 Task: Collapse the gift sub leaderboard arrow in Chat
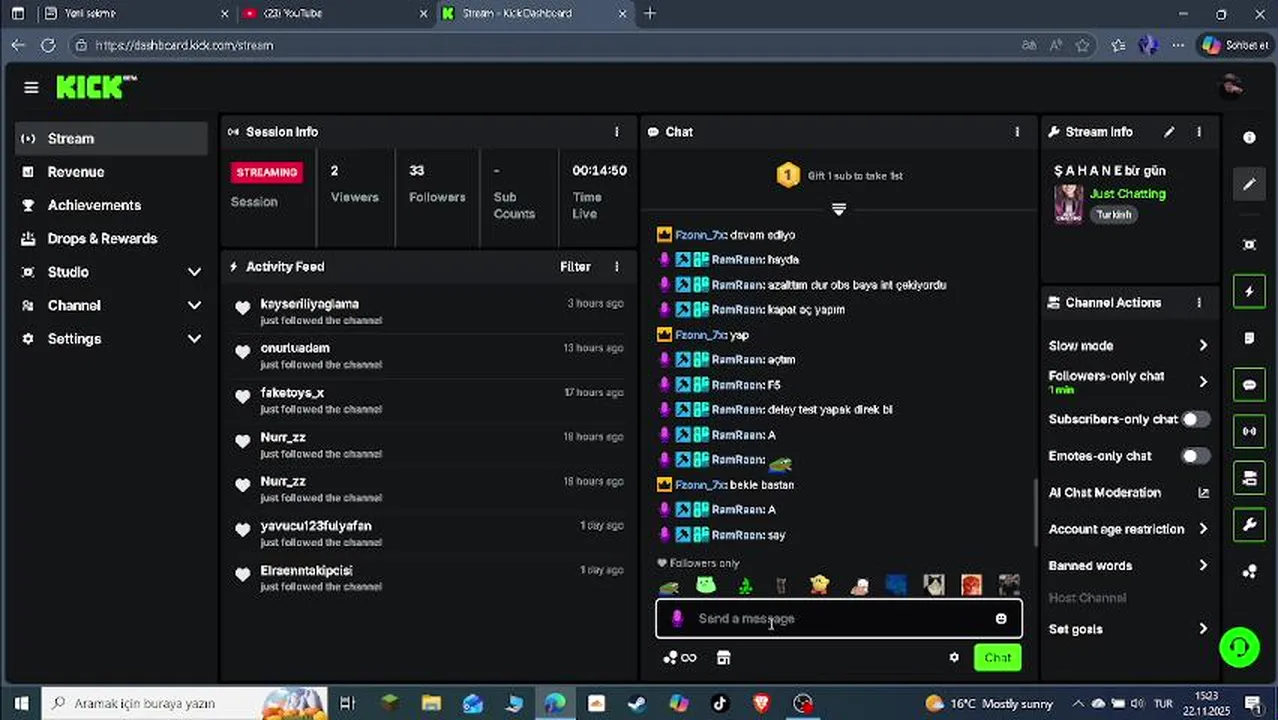[838, 209]
